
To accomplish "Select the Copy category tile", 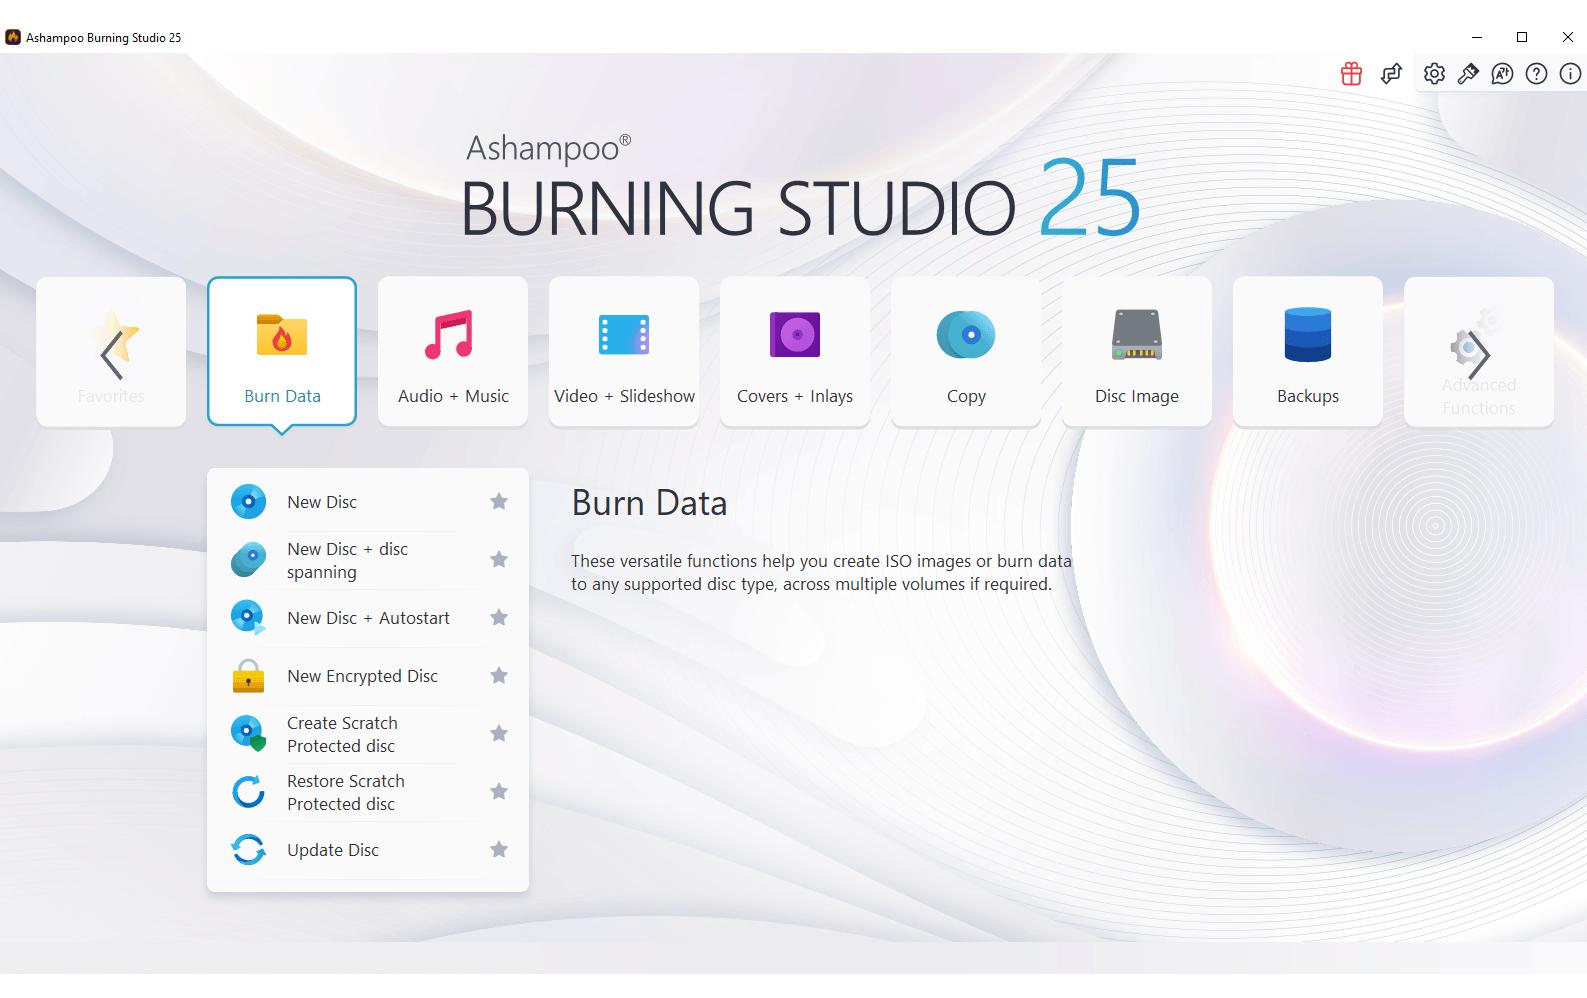I will 966,352.
